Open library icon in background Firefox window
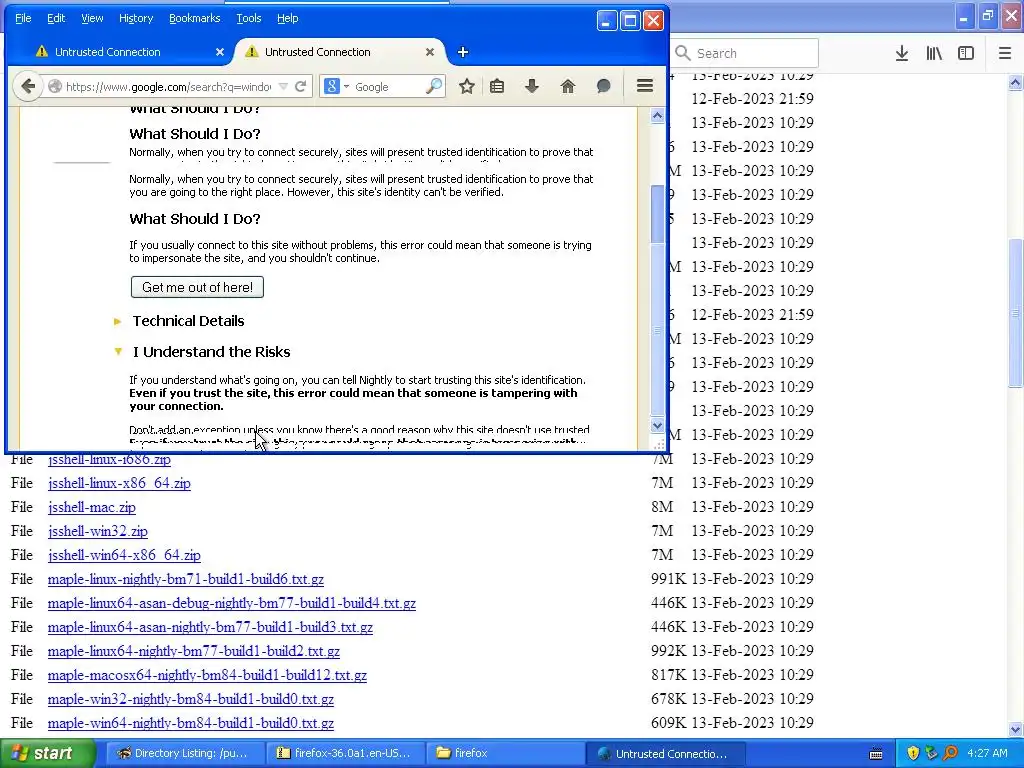Viewport: 1024px width, 768px height. coord(934,53)
